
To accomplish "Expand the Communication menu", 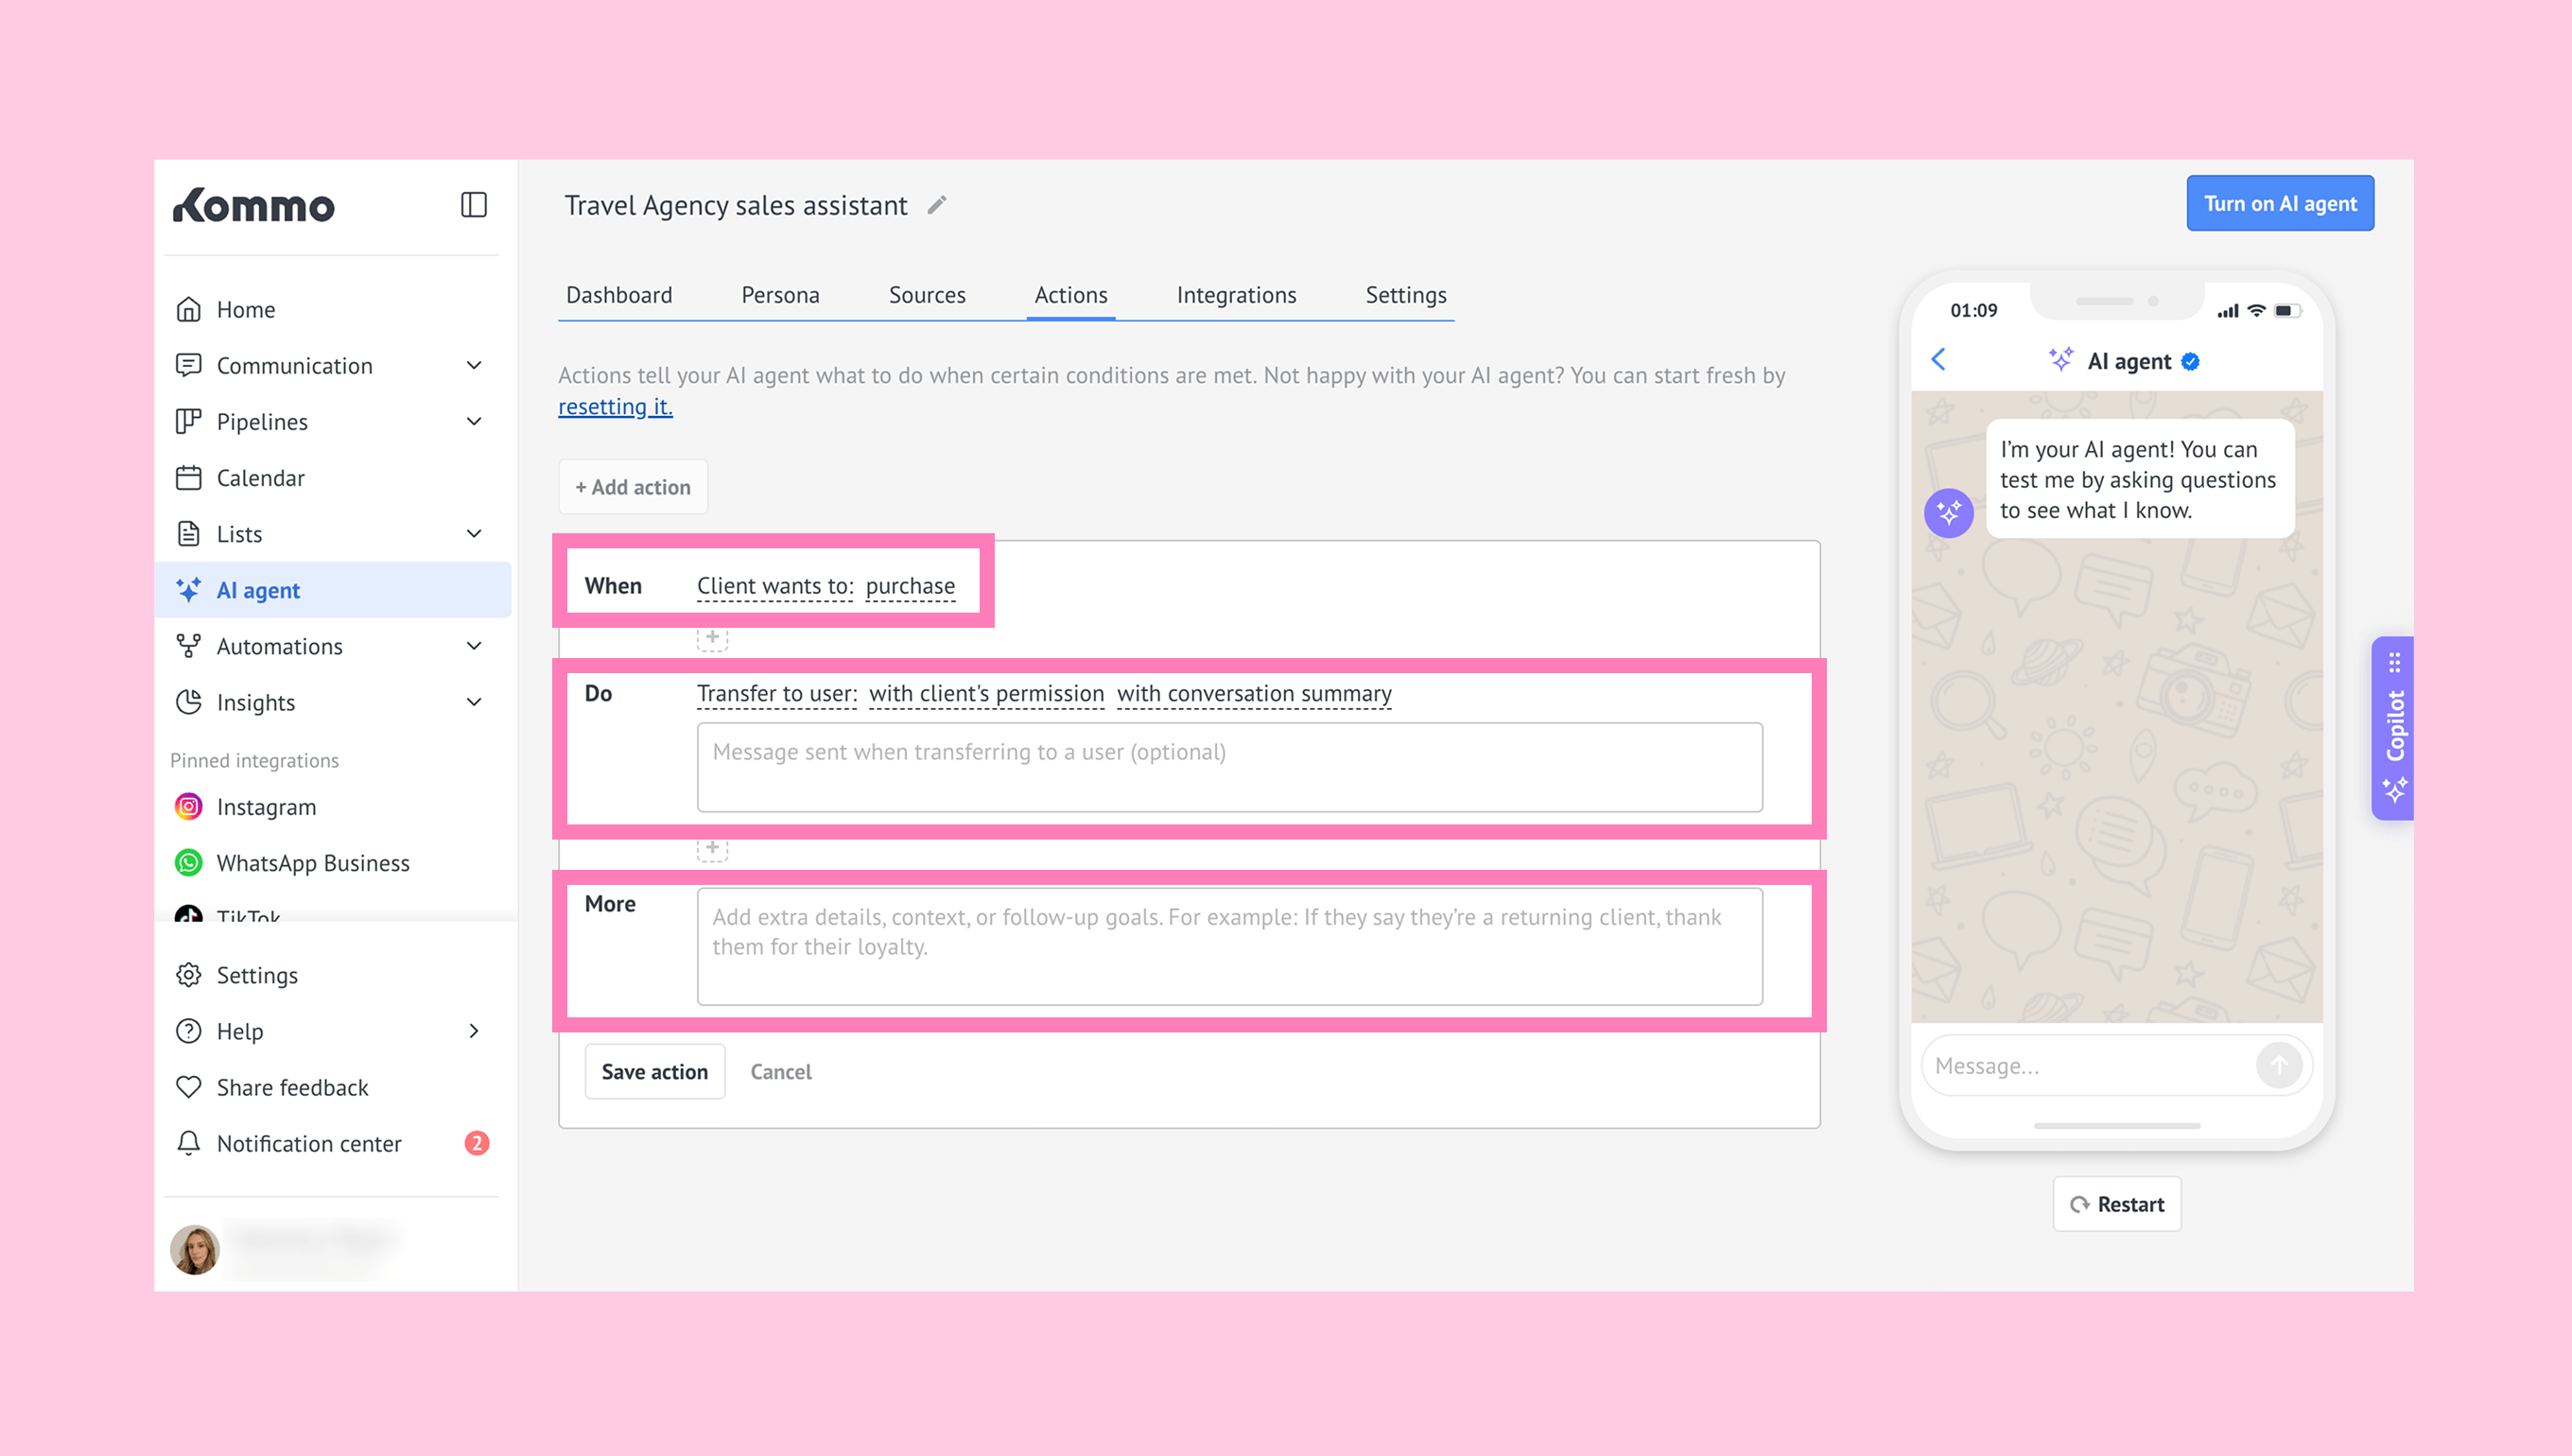I will click(294, 365).
